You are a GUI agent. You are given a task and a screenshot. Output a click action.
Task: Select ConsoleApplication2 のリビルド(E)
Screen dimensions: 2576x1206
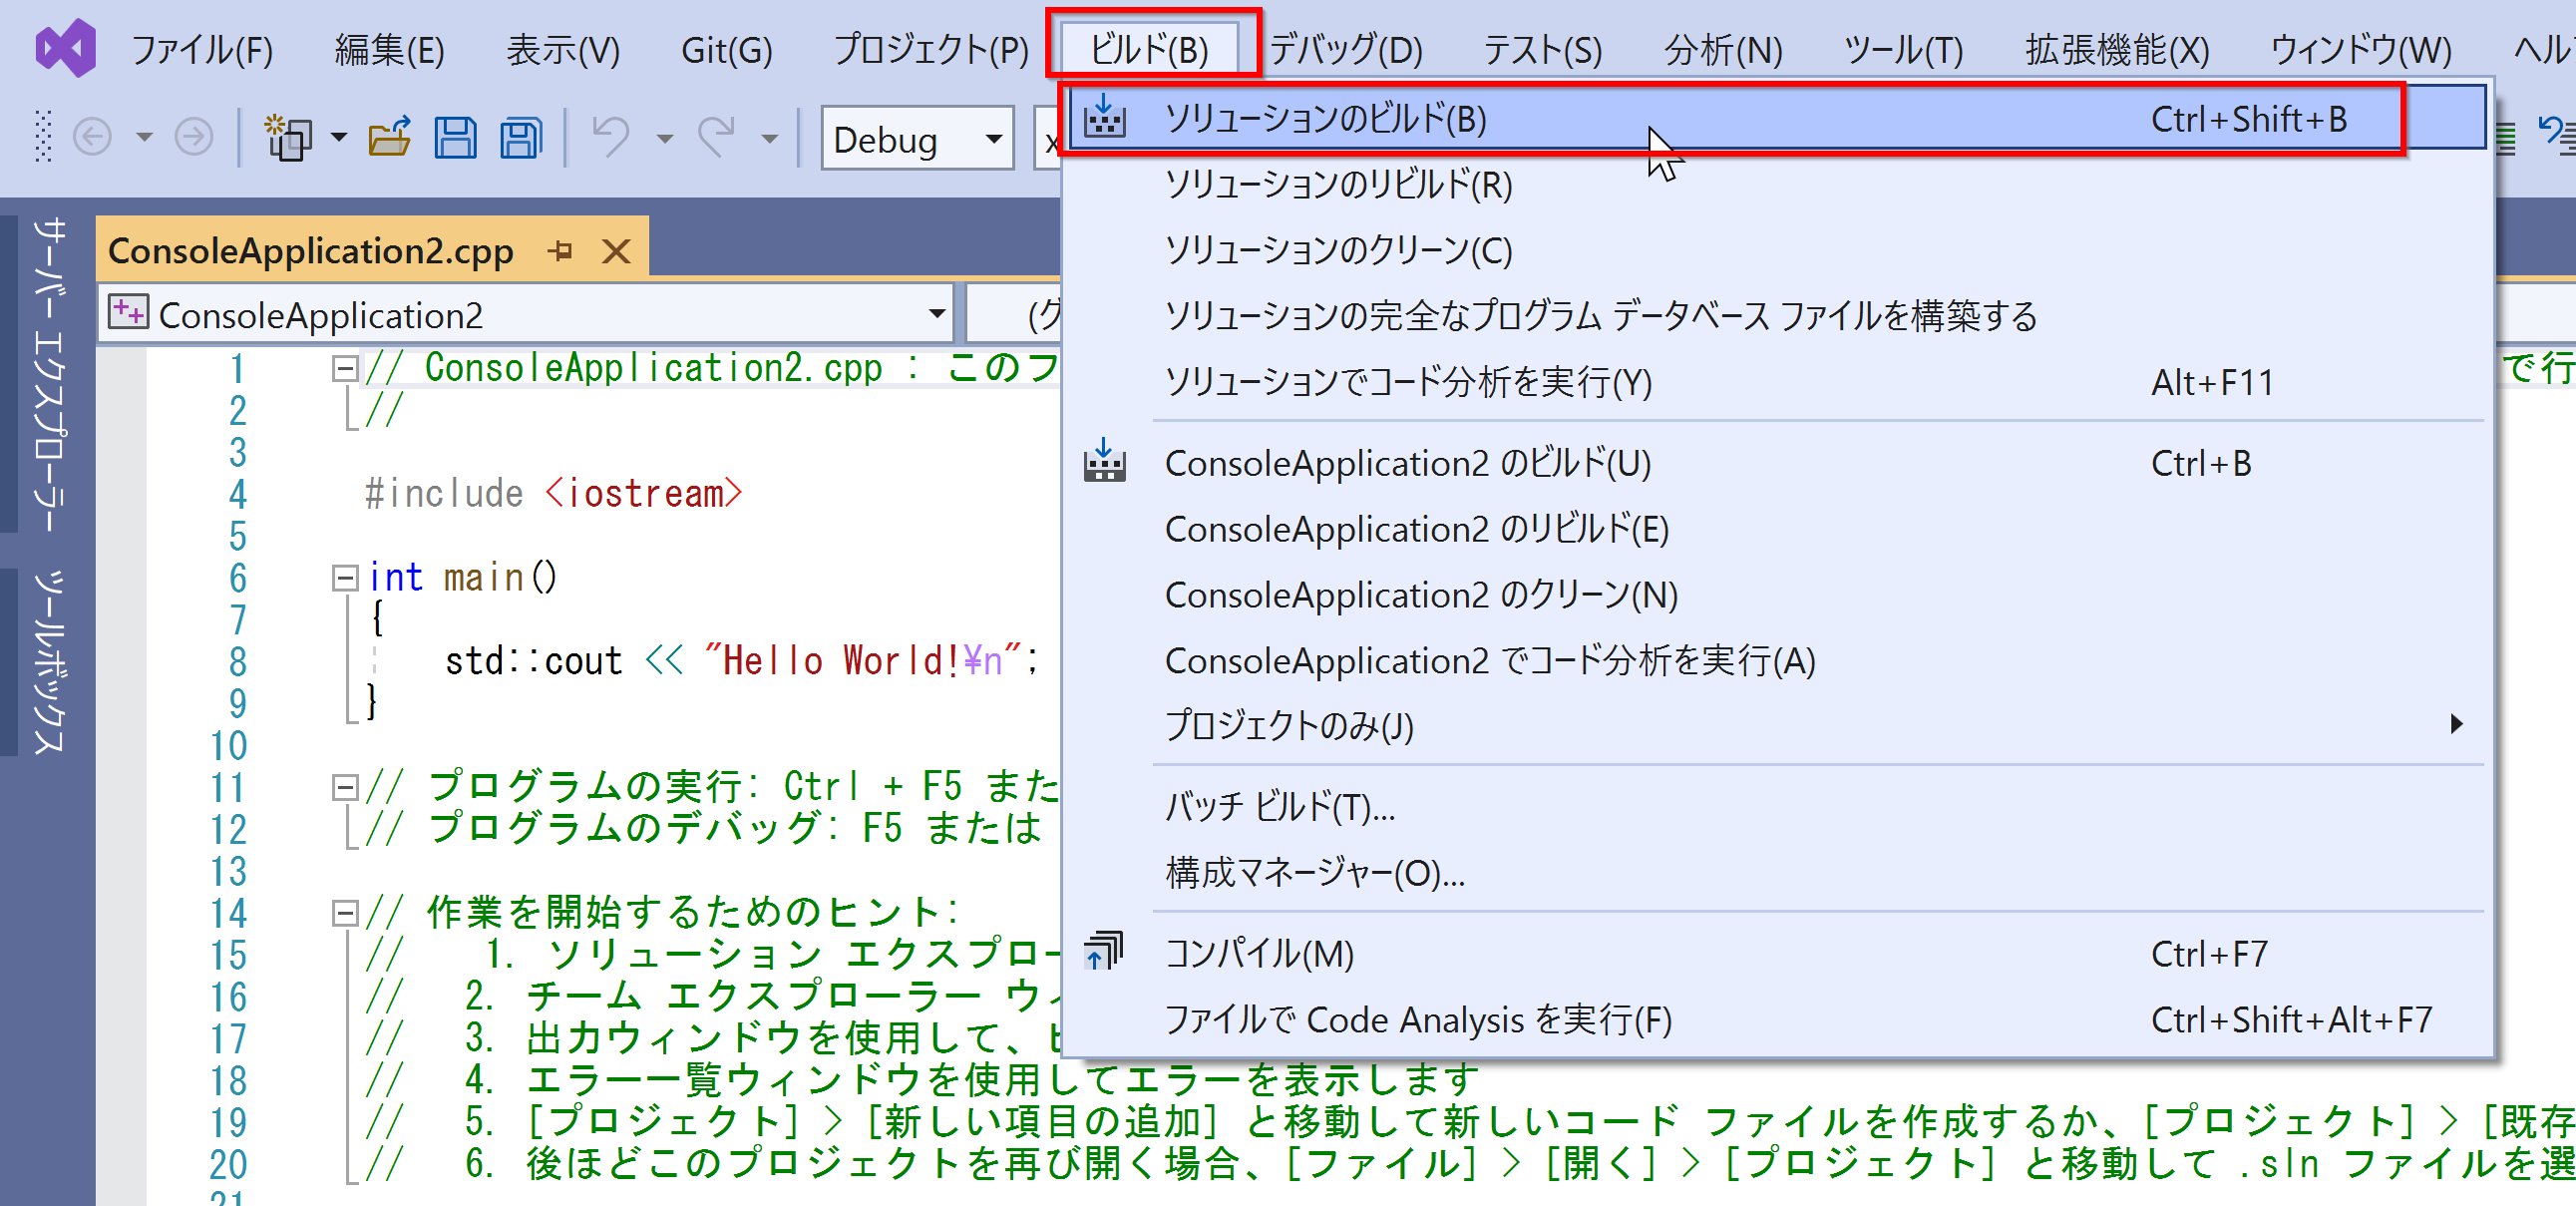click(x=1776, y=529)
